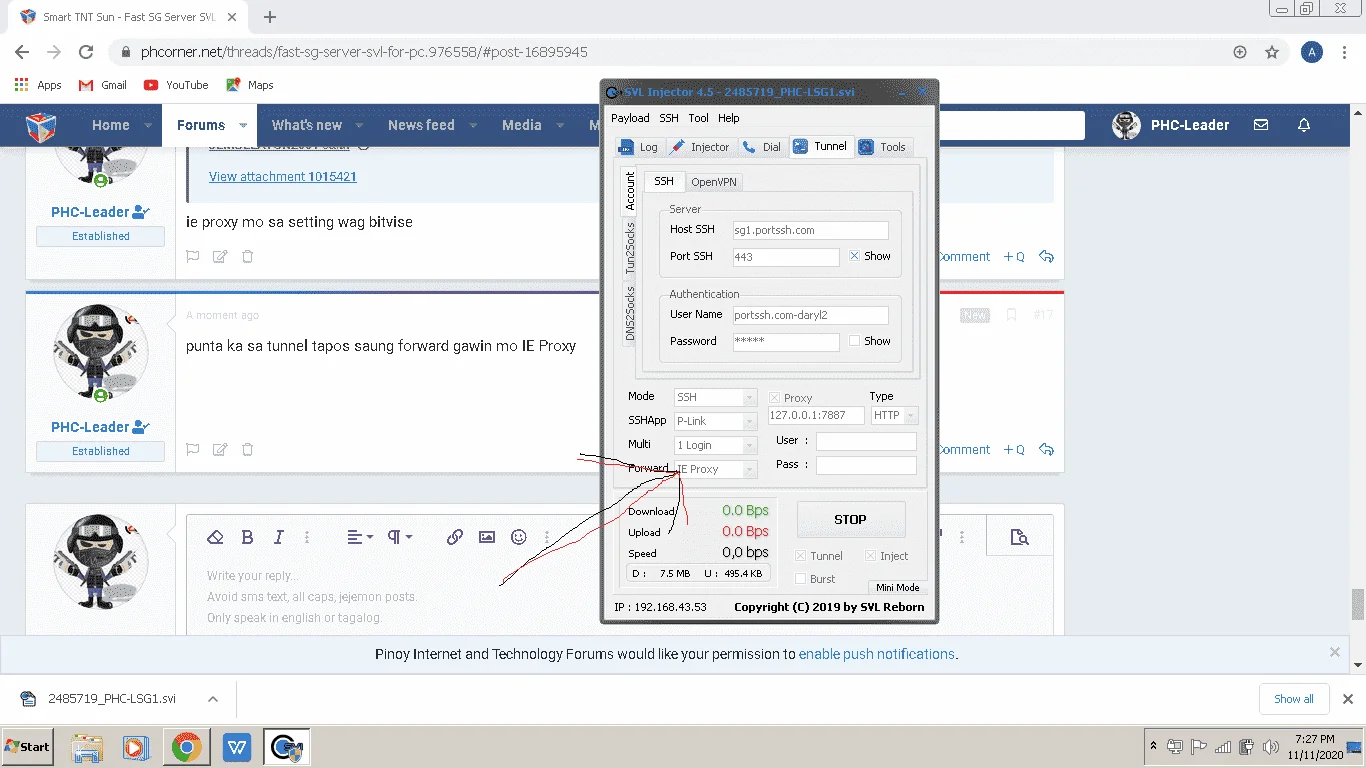Open the Tool menu
1366x768 pixels.
[698, 118]
